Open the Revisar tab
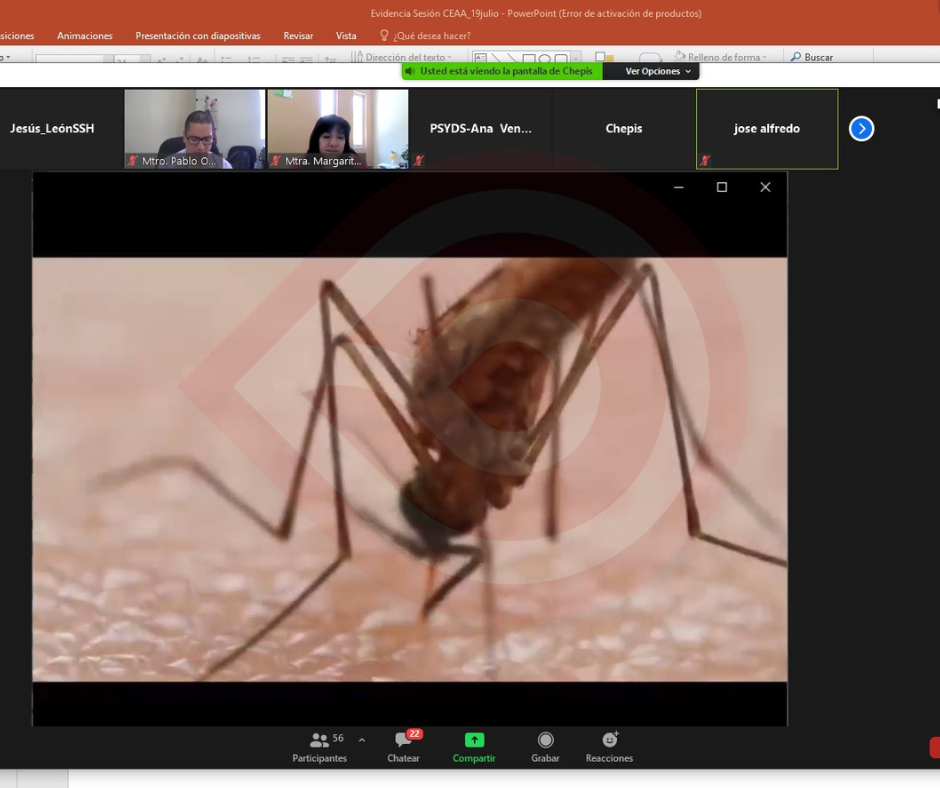Screen dimensions: 940x788 click(x=298, y=36)
